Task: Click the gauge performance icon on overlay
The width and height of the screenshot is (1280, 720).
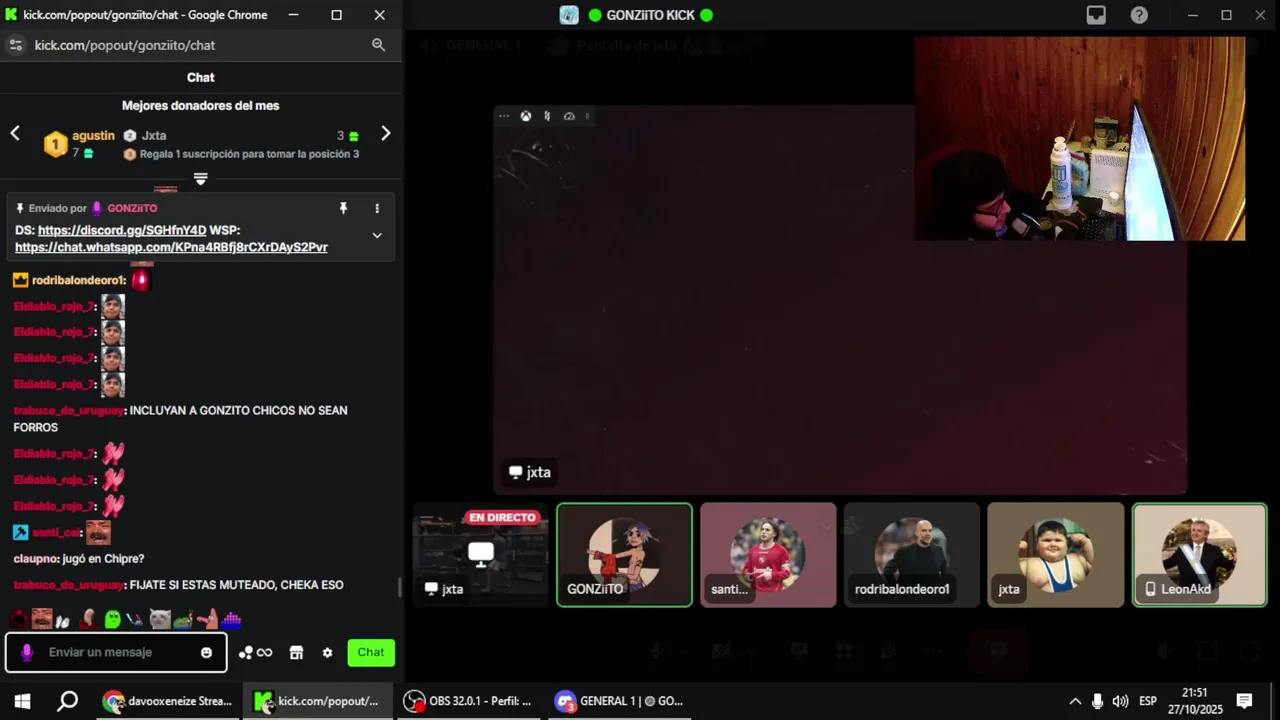Action: pyautogui.click(x=569, y=116)
